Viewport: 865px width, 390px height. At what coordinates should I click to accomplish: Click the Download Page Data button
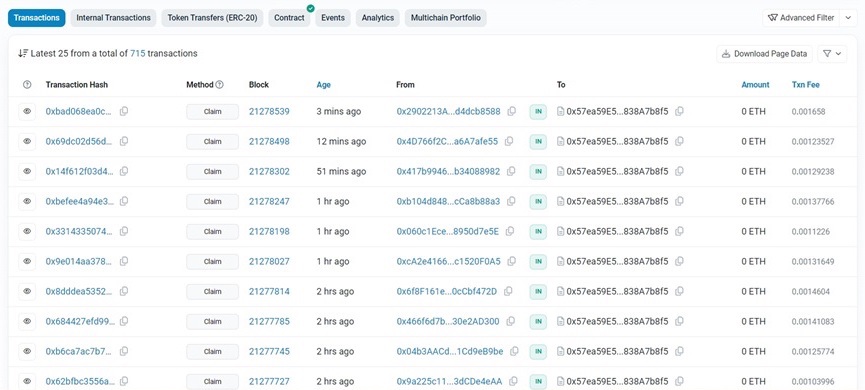(x=765, y=54)
